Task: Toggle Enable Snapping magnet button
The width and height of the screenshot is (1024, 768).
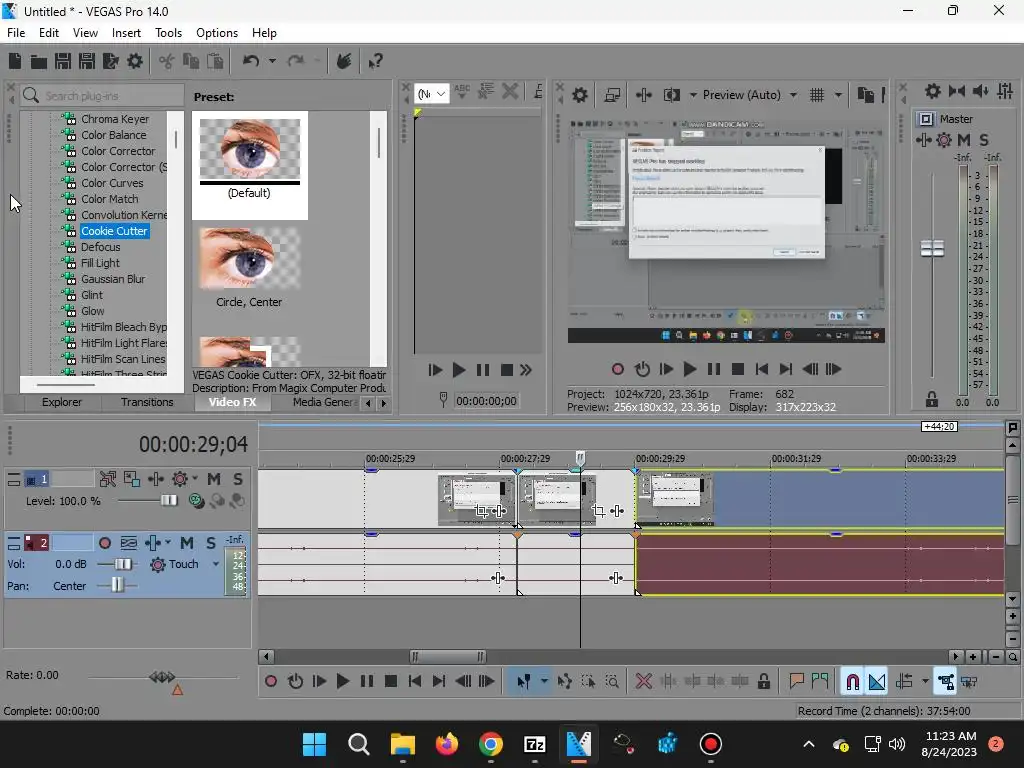Action: (x=852, y=682)
